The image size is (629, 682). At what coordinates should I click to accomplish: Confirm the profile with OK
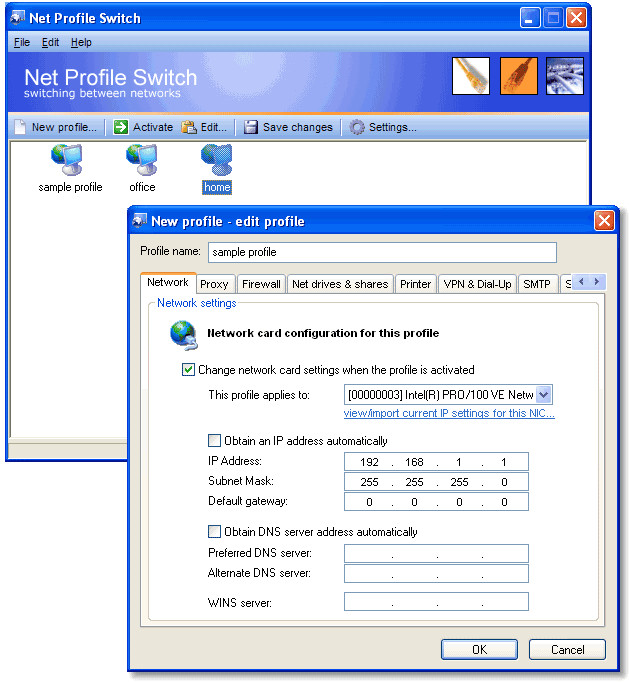[x=479, y=649]
